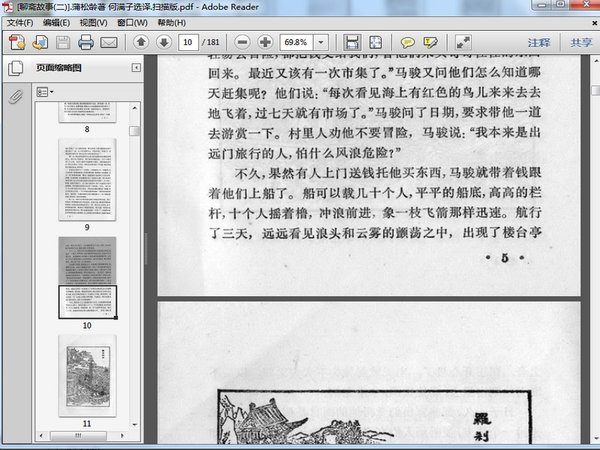Open the 共享 pane
This screenshot has height=450, width=600.
click(x=580, y=42)
